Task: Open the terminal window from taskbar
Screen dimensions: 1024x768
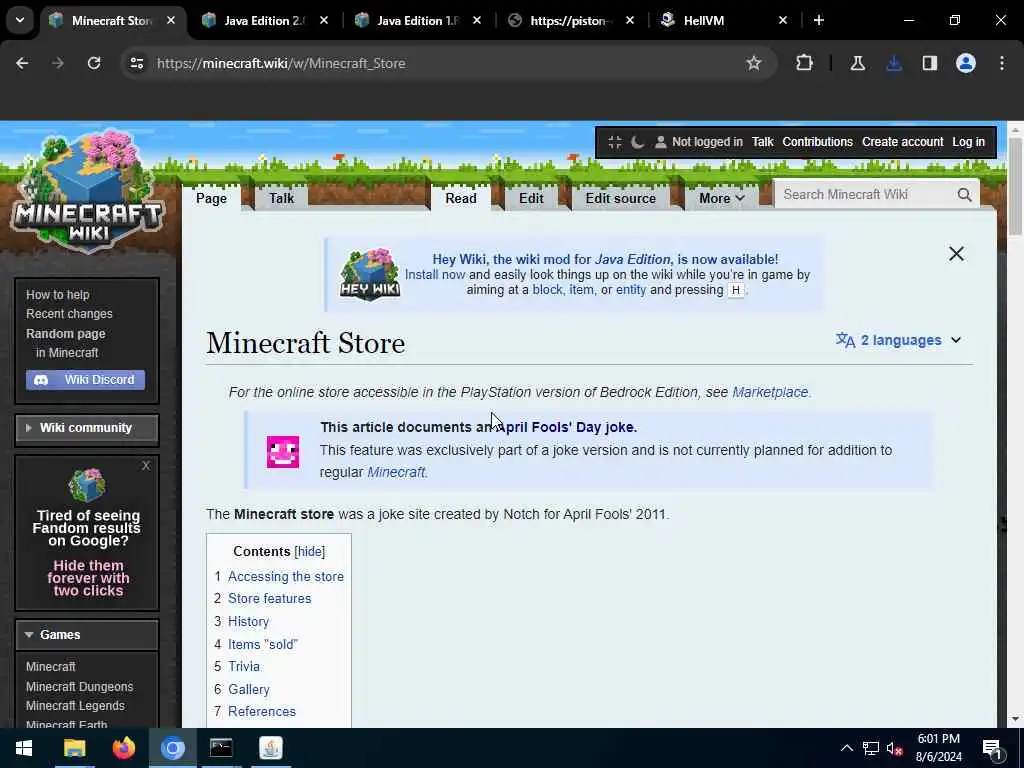Action: (221, 748)
